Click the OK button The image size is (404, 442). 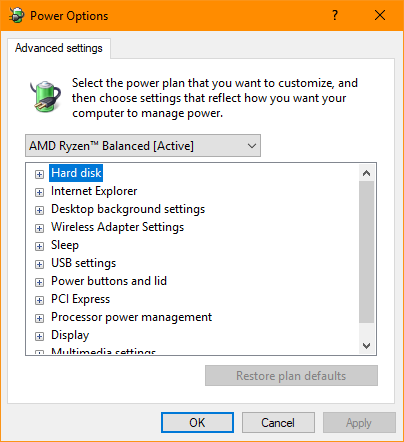click(x=197, y=423)
